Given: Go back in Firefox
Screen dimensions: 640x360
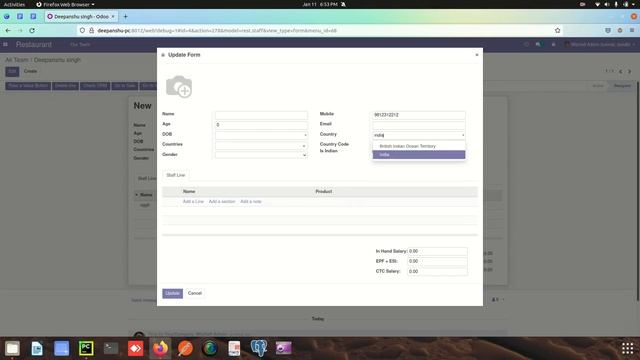Looking at the screenshot, I should tap(8, 31).
